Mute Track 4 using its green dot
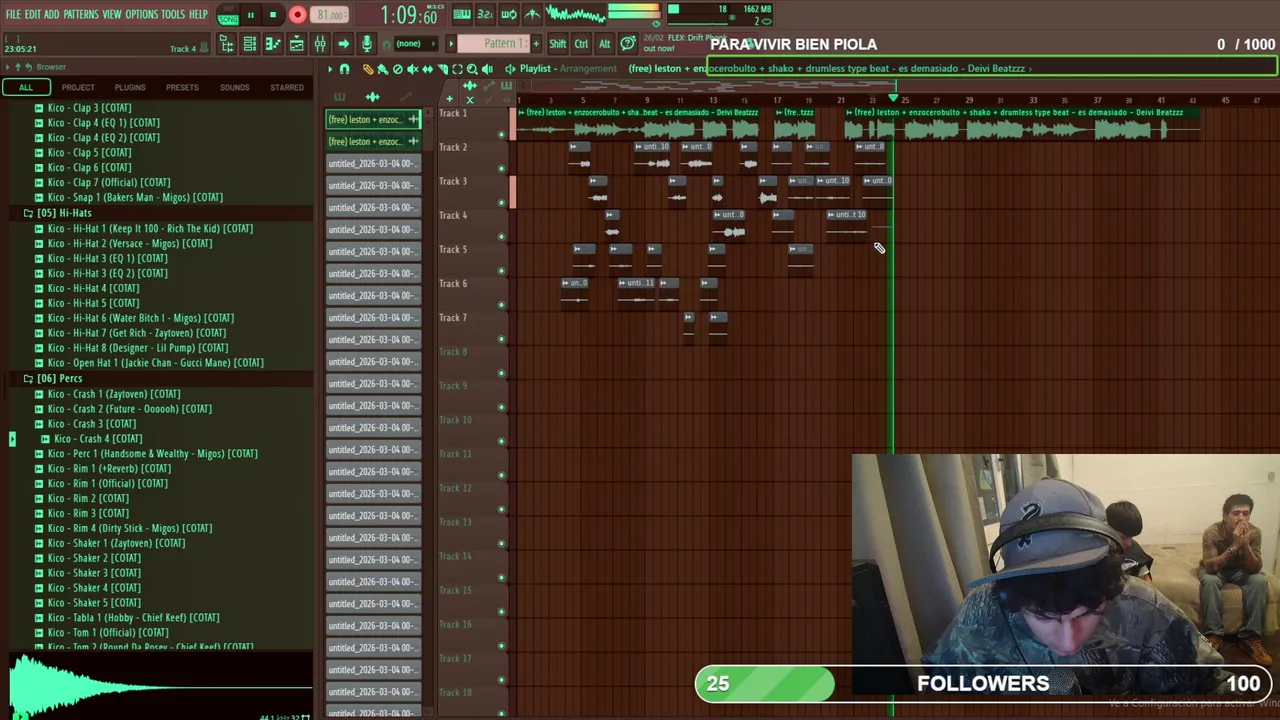Screen dimensions: 1280x720 (502, 237)
